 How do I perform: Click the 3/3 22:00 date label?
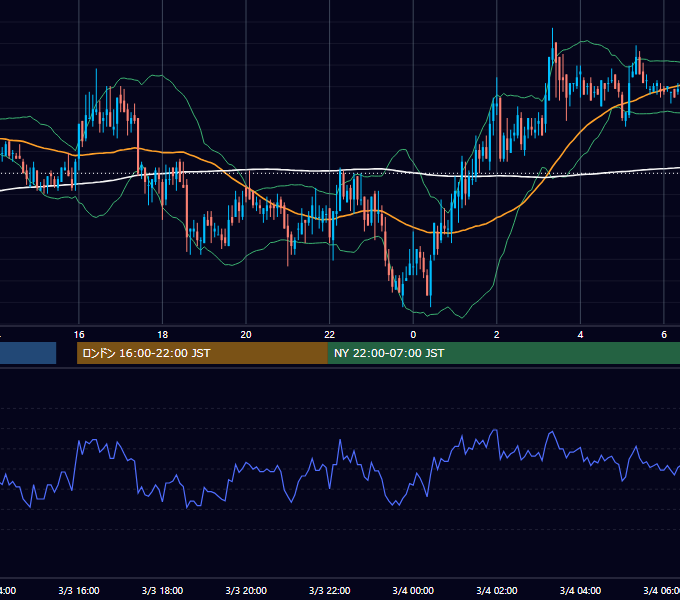330,590
